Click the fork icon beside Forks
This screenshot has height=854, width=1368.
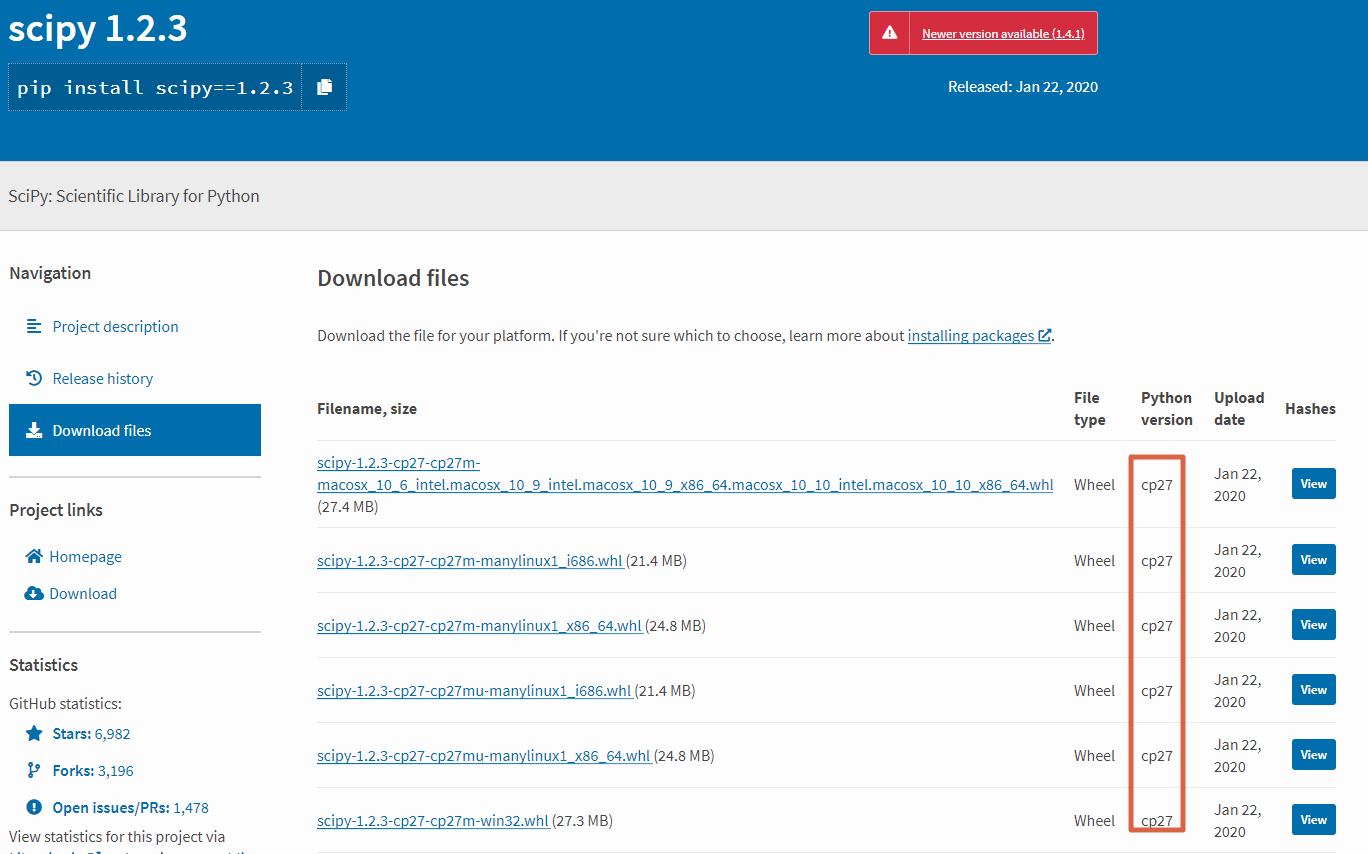34,771
